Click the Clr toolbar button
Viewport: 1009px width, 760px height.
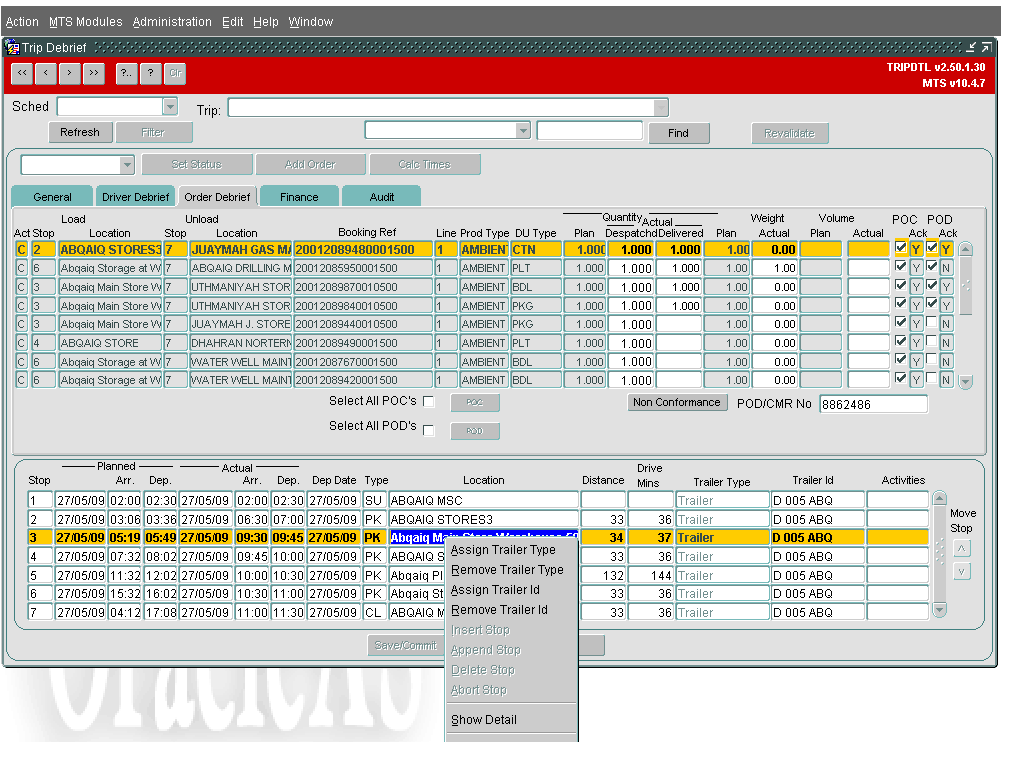pos(175,73)
